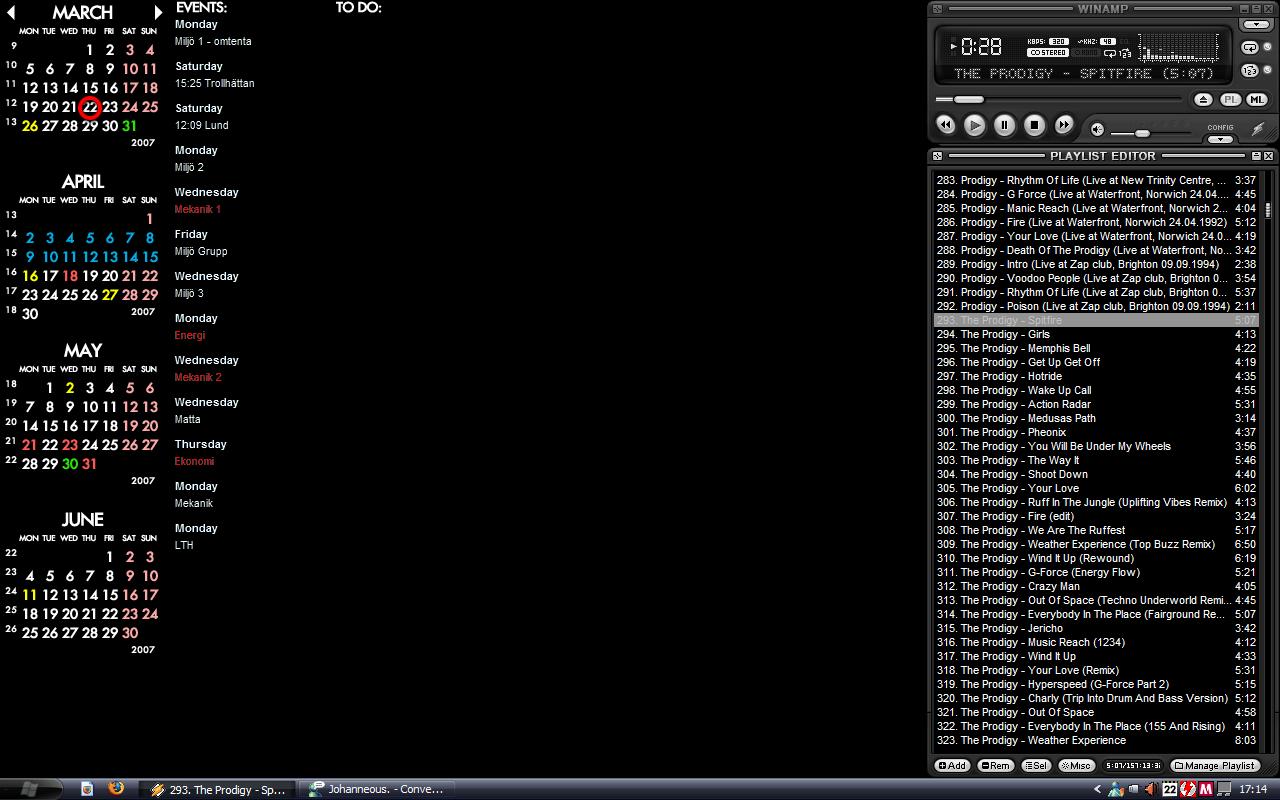Select playlist track 283 Rhythm Of Life

click(x=1096, y=180)
